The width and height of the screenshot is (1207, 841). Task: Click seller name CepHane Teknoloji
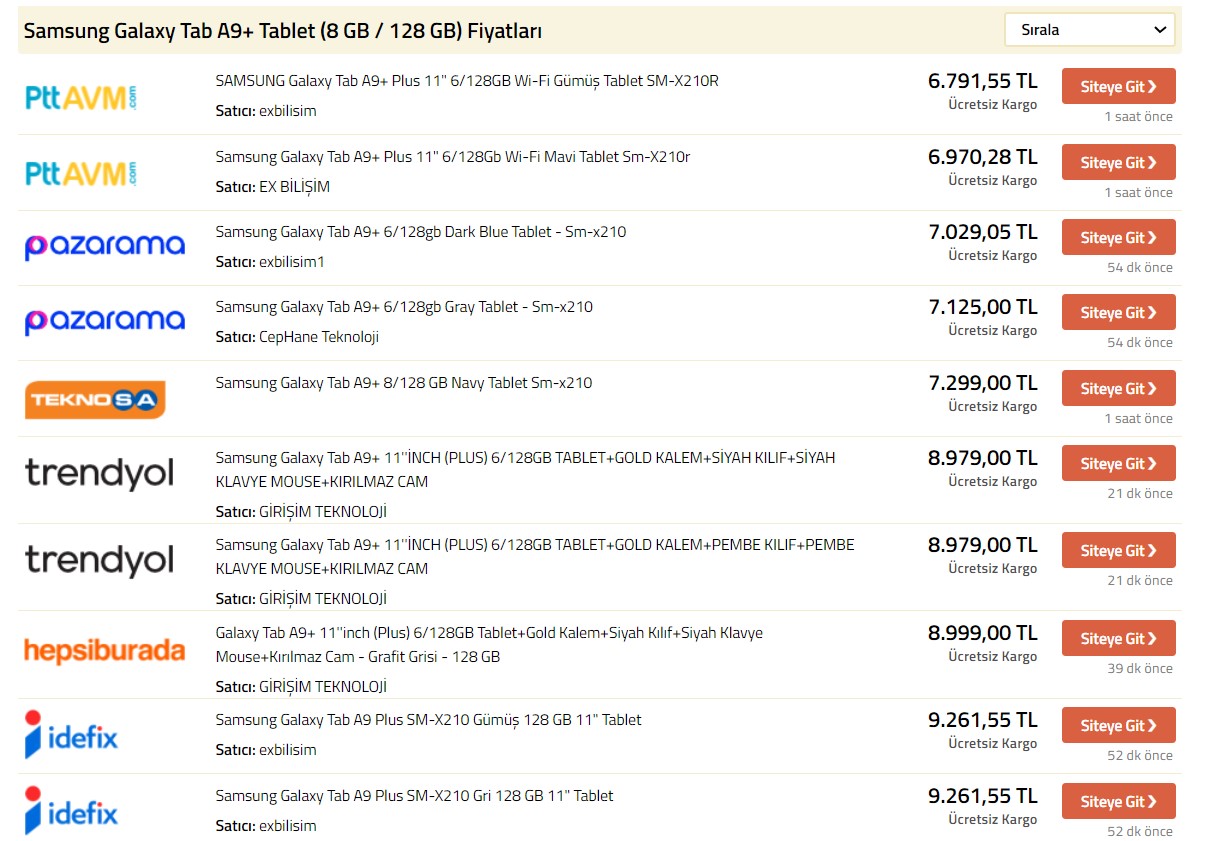tap(319, 337)
